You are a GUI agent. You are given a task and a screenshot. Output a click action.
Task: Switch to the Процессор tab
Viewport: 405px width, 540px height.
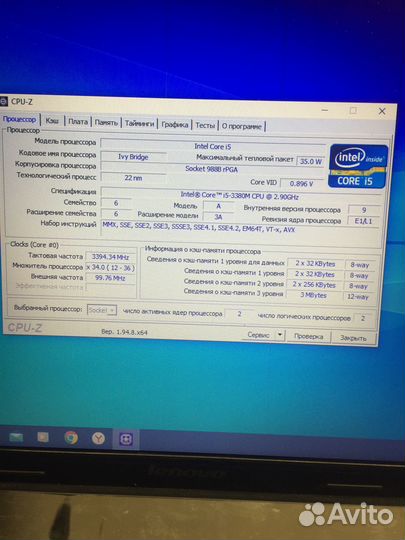19,120
